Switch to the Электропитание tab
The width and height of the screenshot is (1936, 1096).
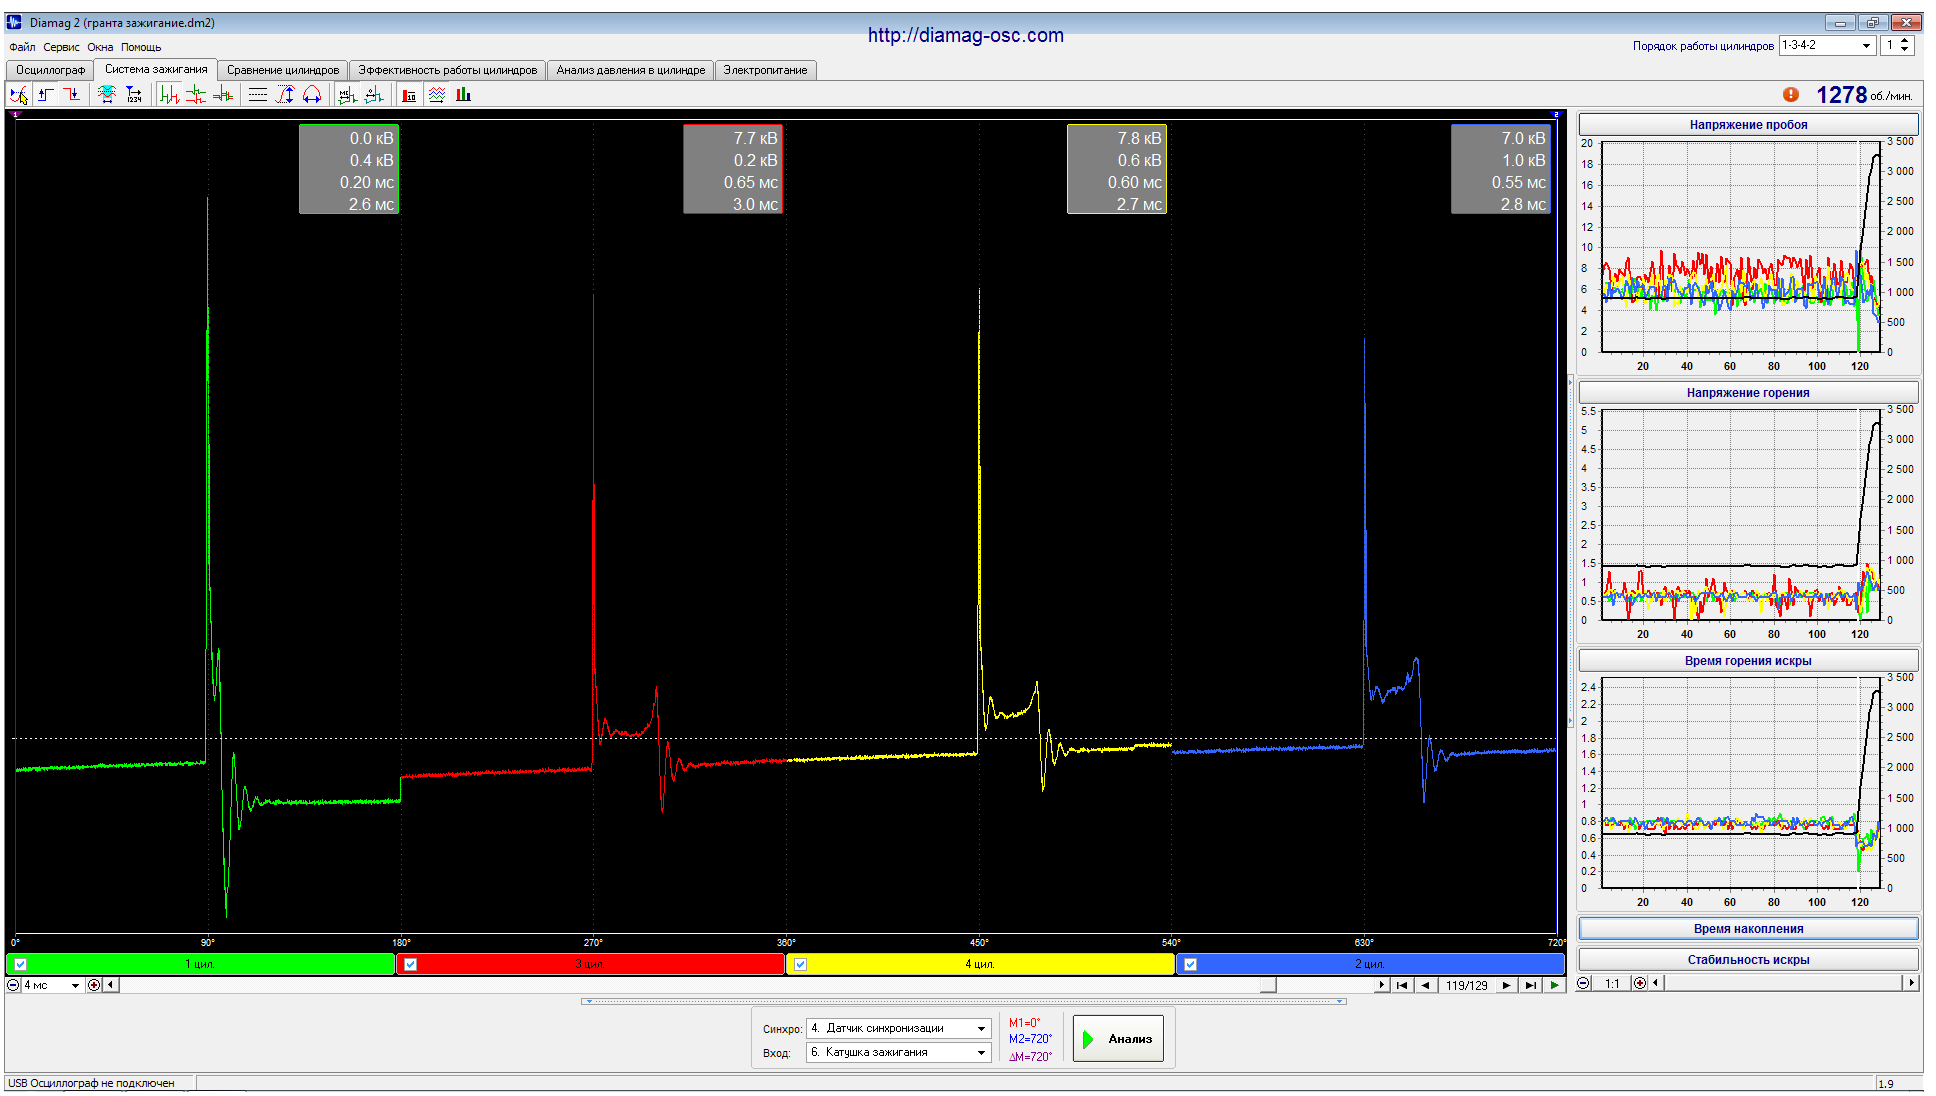click(765, 70)
